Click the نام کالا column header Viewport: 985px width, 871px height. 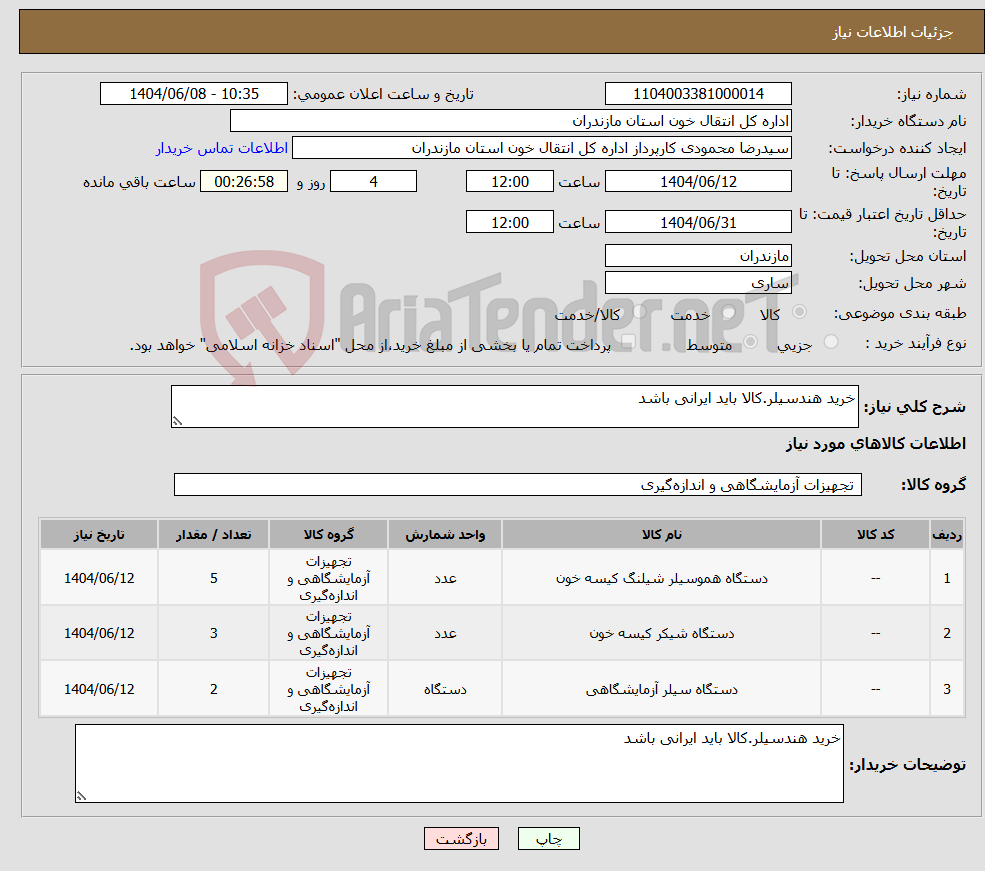pos(661,534)
